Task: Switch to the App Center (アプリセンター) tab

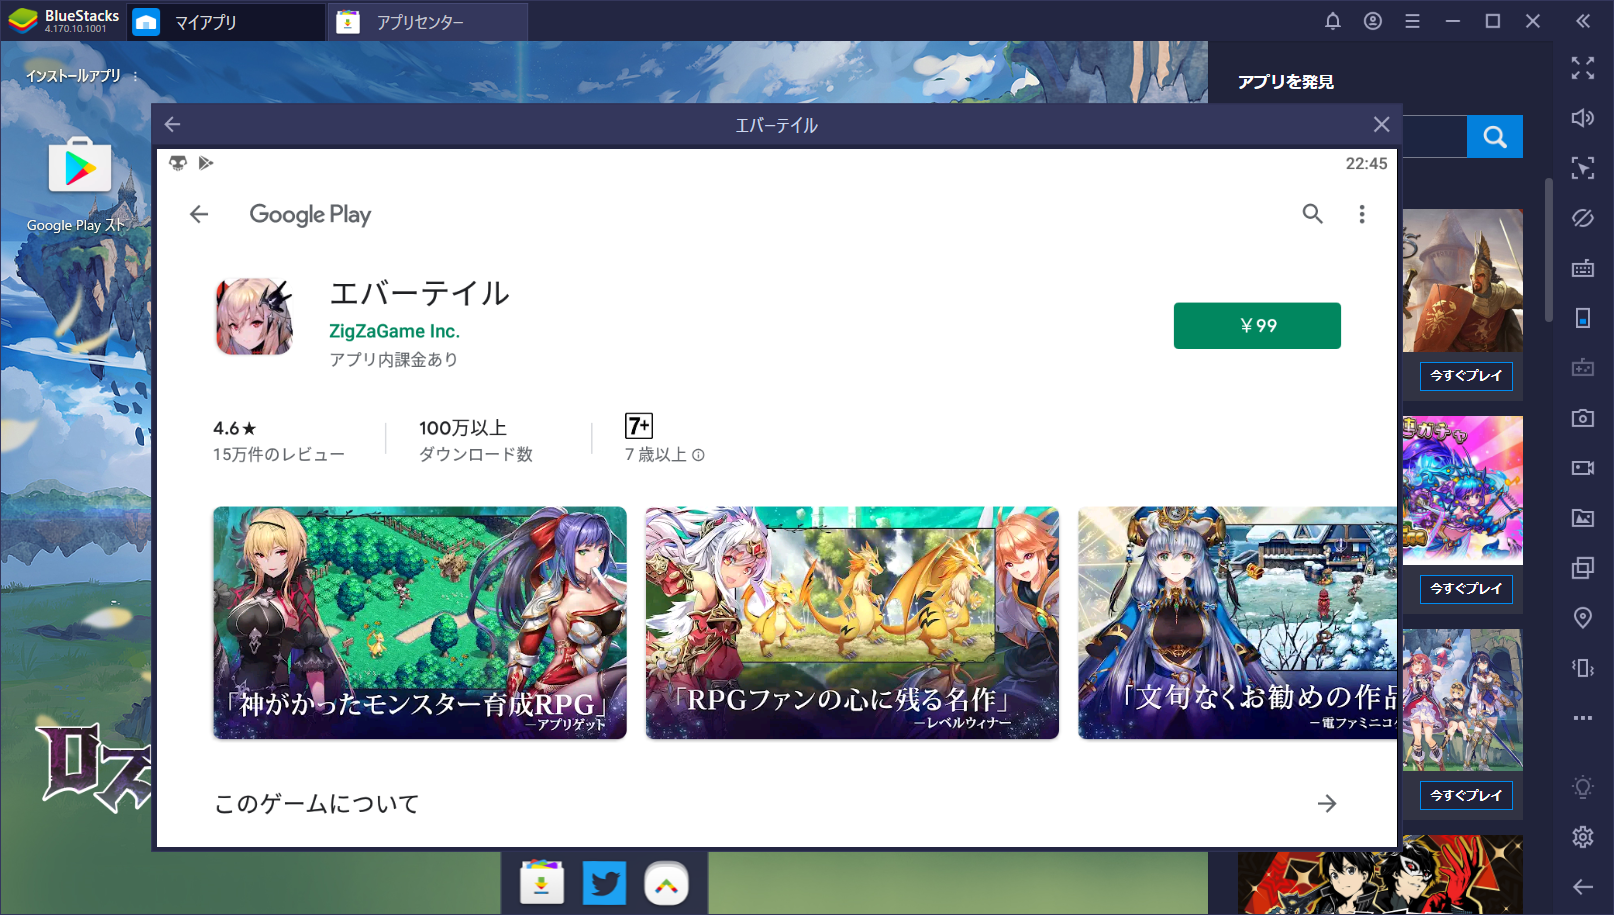Action: (x=428, y=21)
